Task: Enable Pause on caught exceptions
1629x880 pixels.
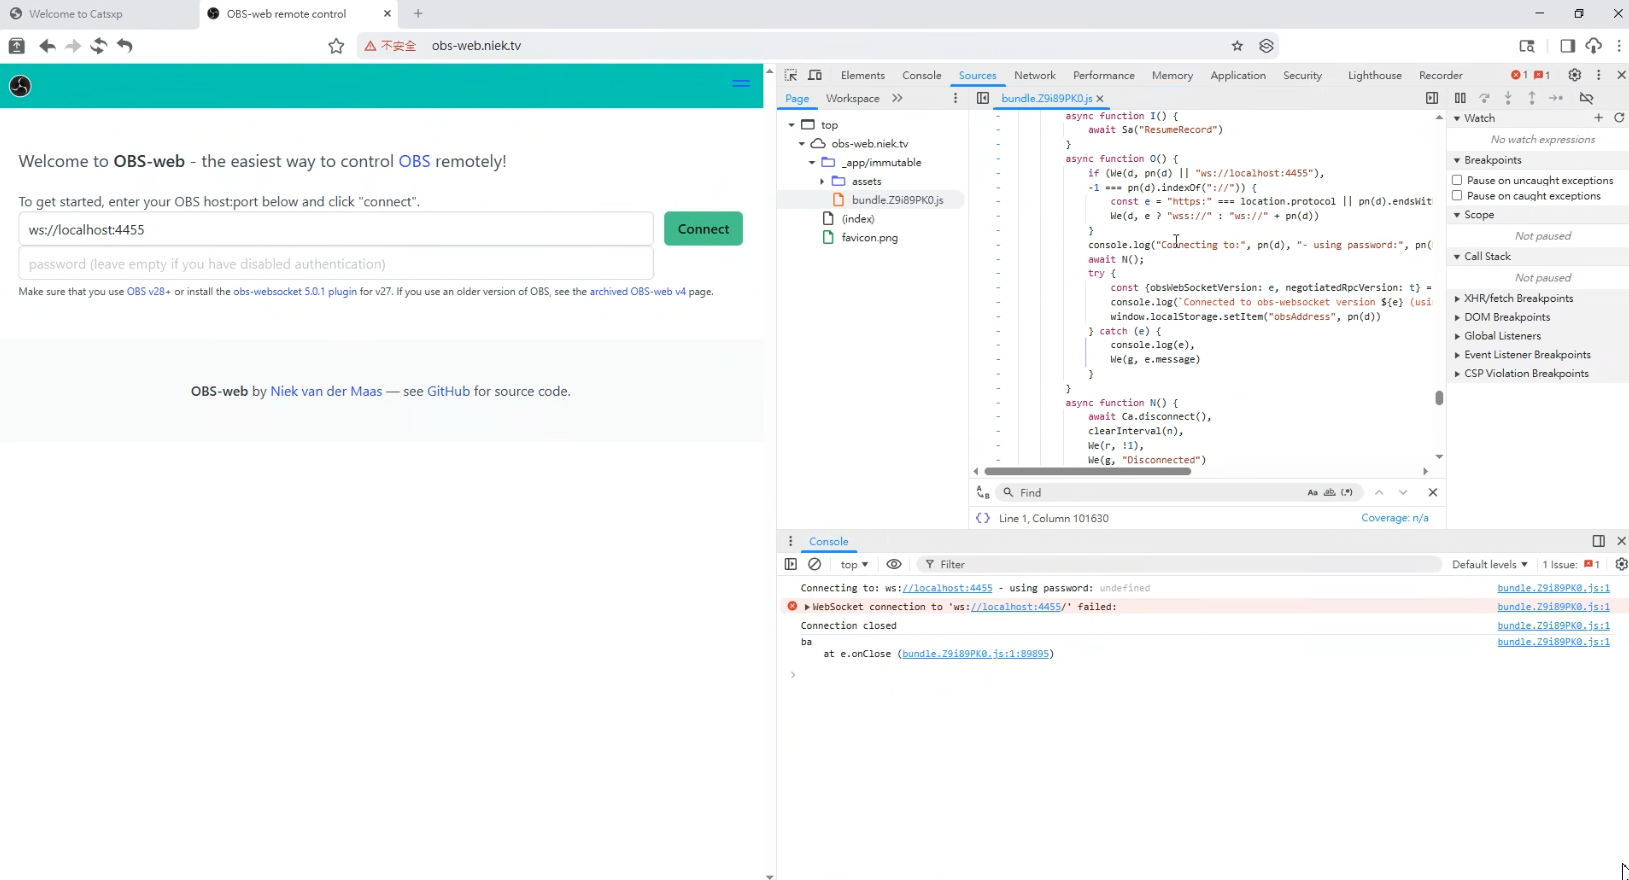Action: [x=1457, y=196]
